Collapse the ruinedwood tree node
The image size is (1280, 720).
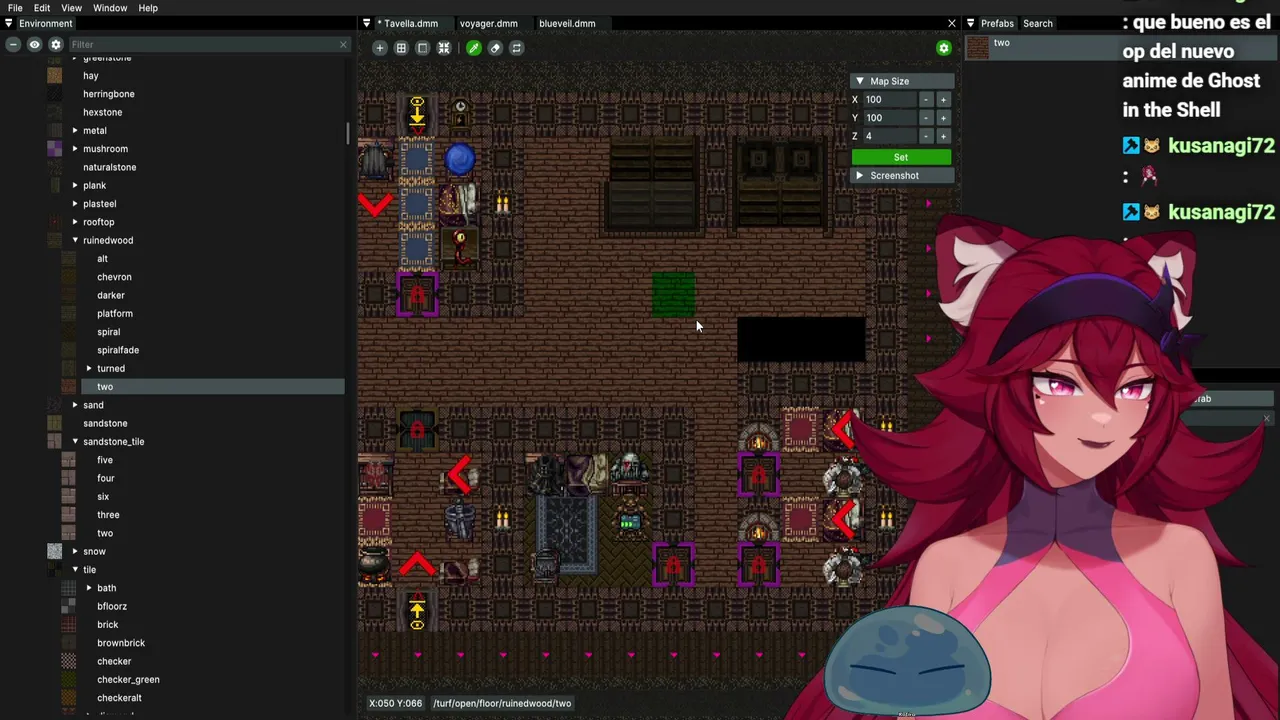pyautogui.click(x=75, y=241)
